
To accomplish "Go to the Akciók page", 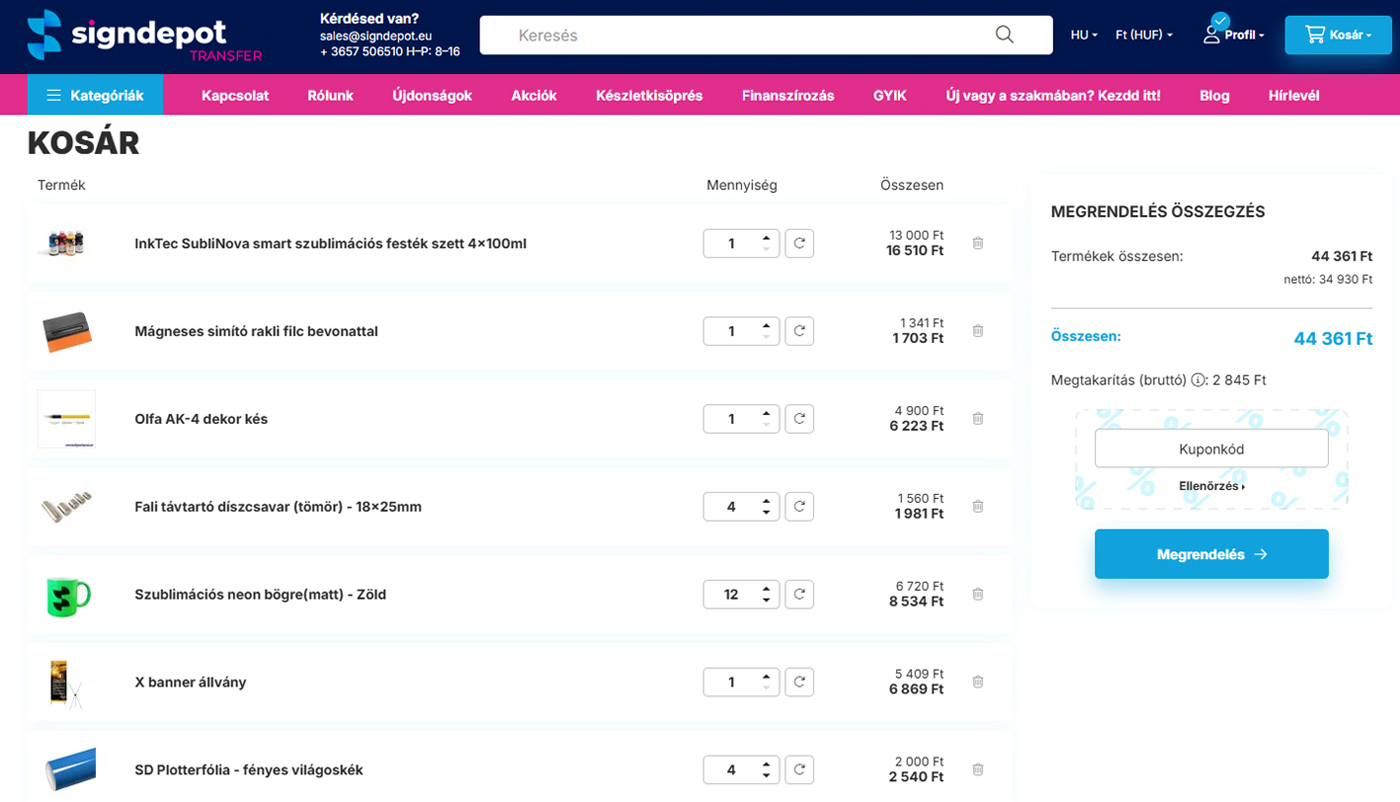I will click(534, 96).
